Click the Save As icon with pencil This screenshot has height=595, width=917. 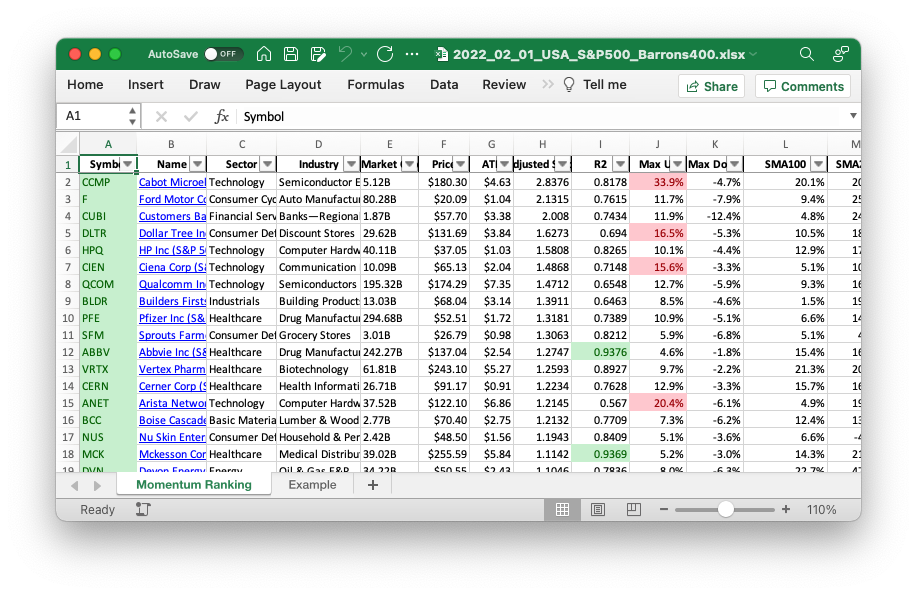[318, 54]
